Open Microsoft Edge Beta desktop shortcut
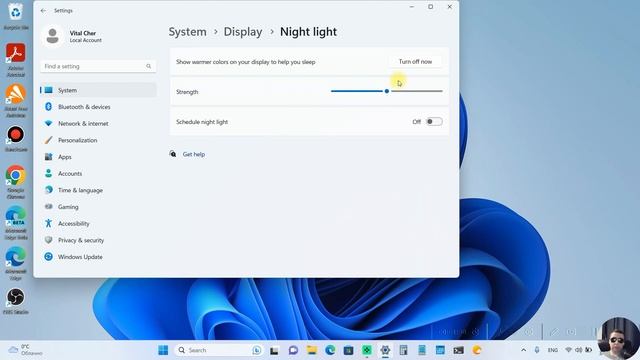 (x=16, y=223)
